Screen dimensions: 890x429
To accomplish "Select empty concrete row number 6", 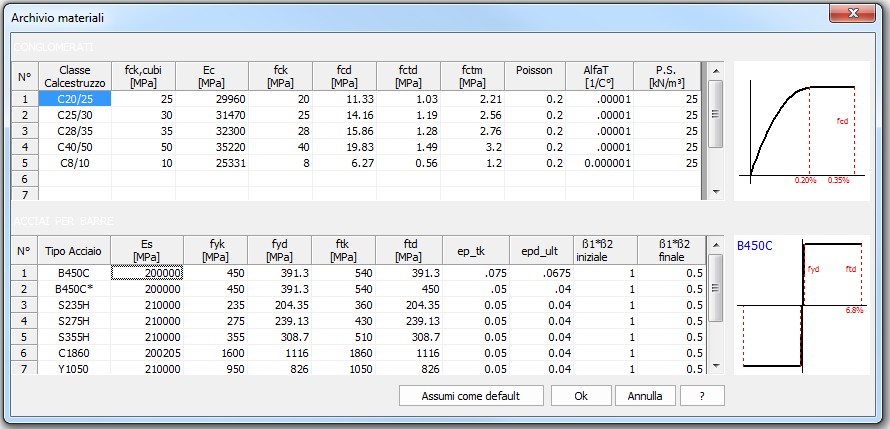I will (24, 179).
